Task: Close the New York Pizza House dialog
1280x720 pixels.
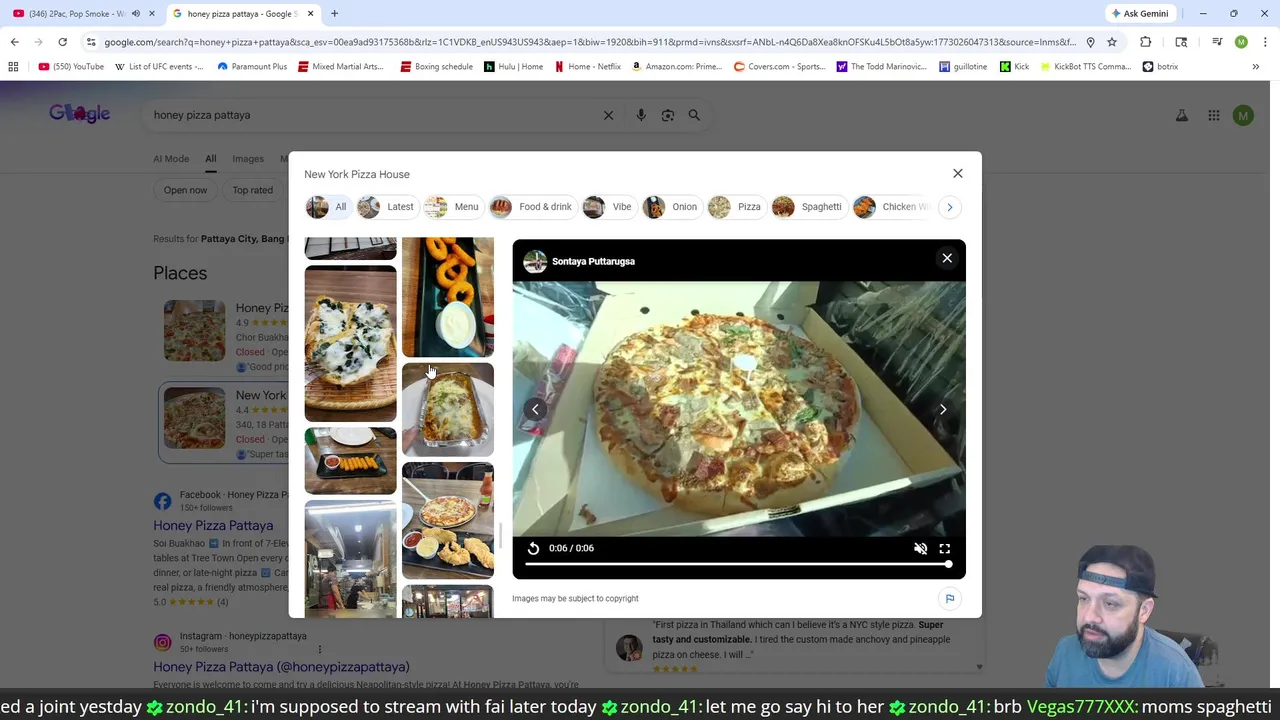Action: click(957, 174)
